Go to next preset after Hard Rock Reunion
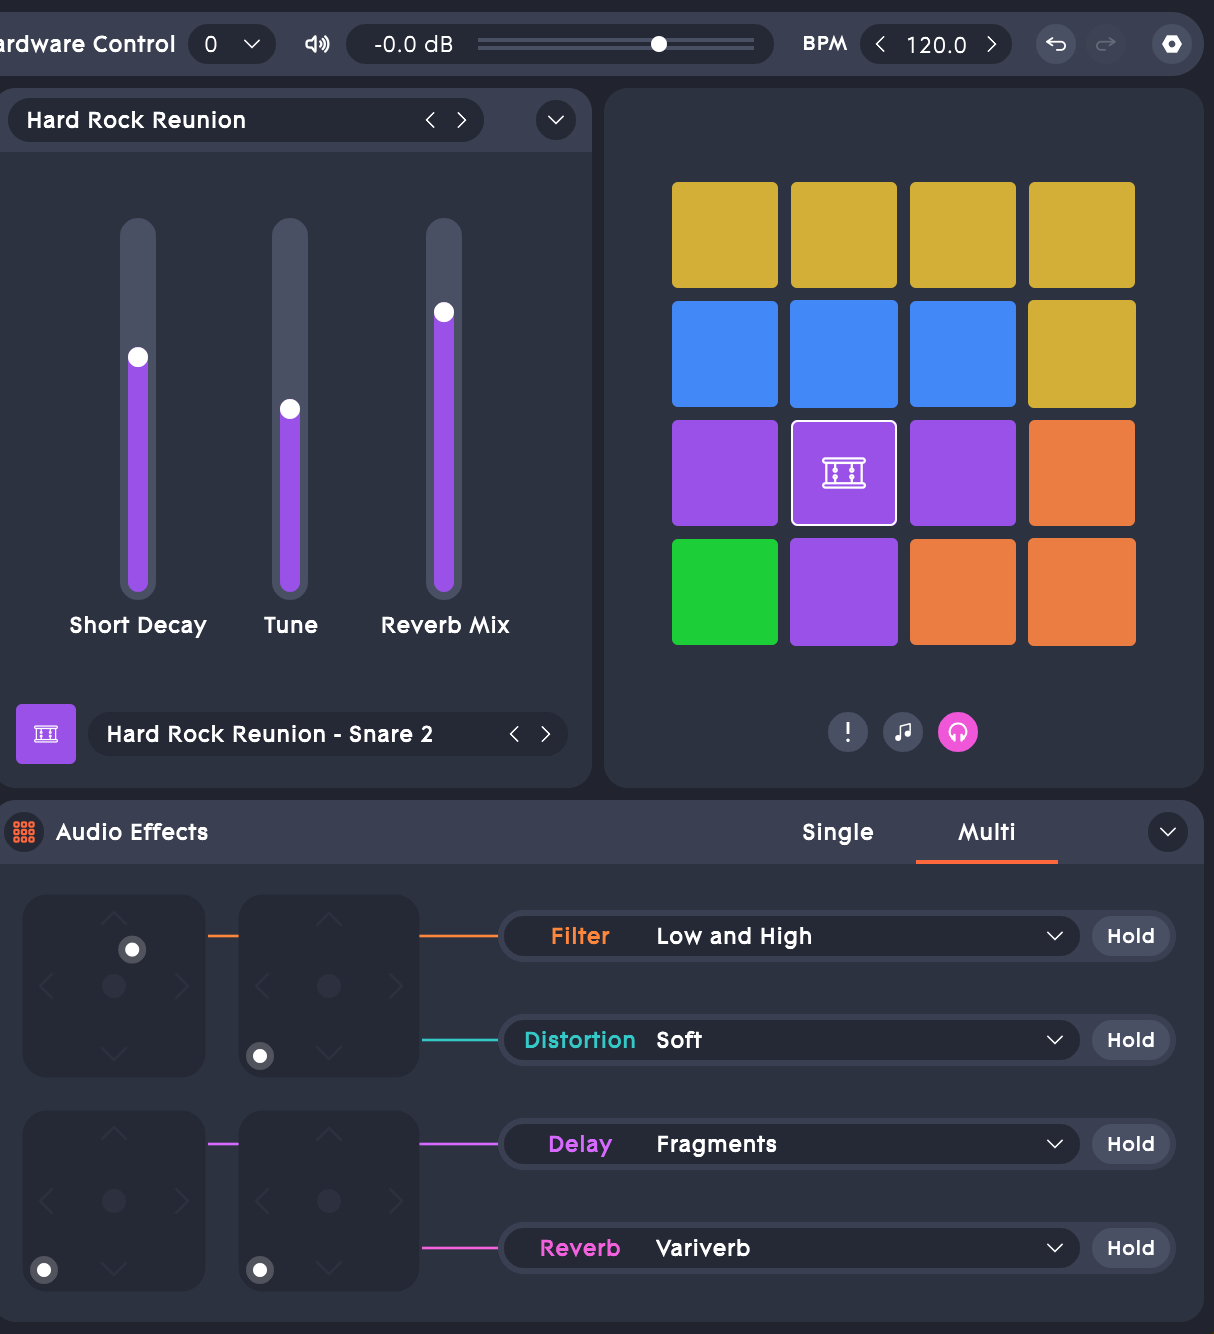 pos(462,120)
